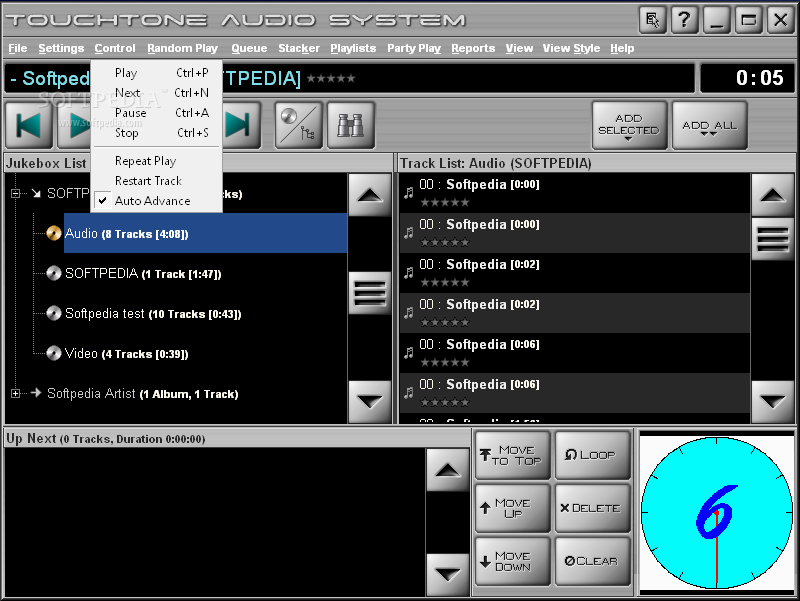Click the context help arrow icon in title bar
The width and height of the screenshot is (800, 601).
coord(653,20)
